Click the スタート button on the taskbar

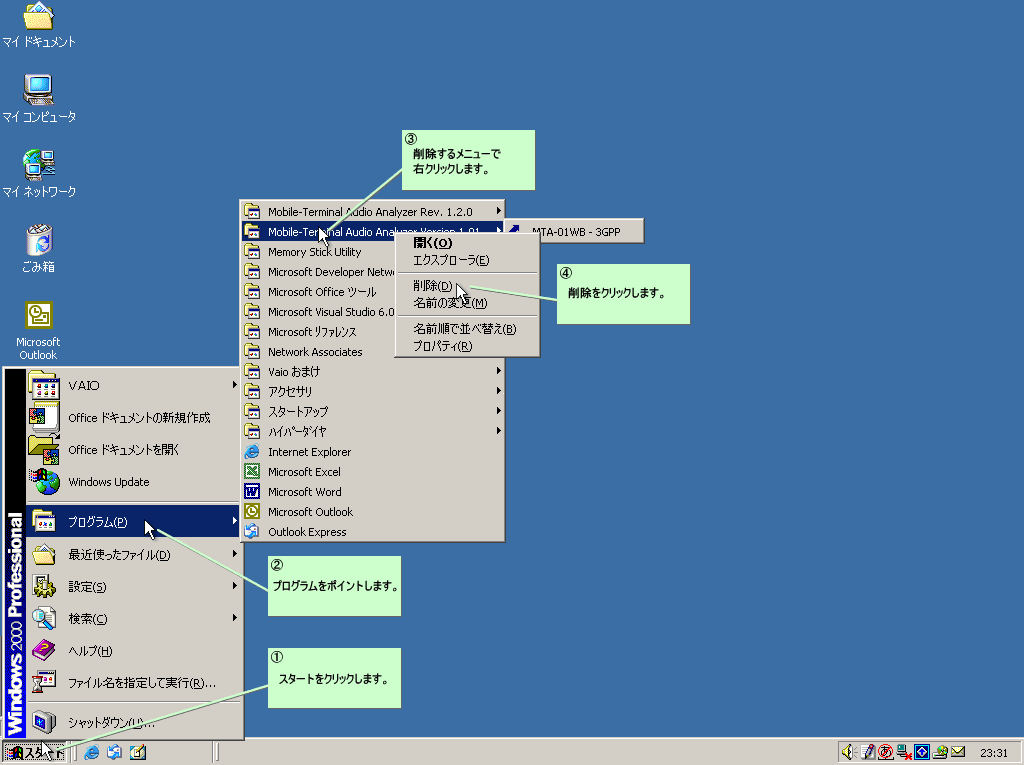click(x=35, y=753)
